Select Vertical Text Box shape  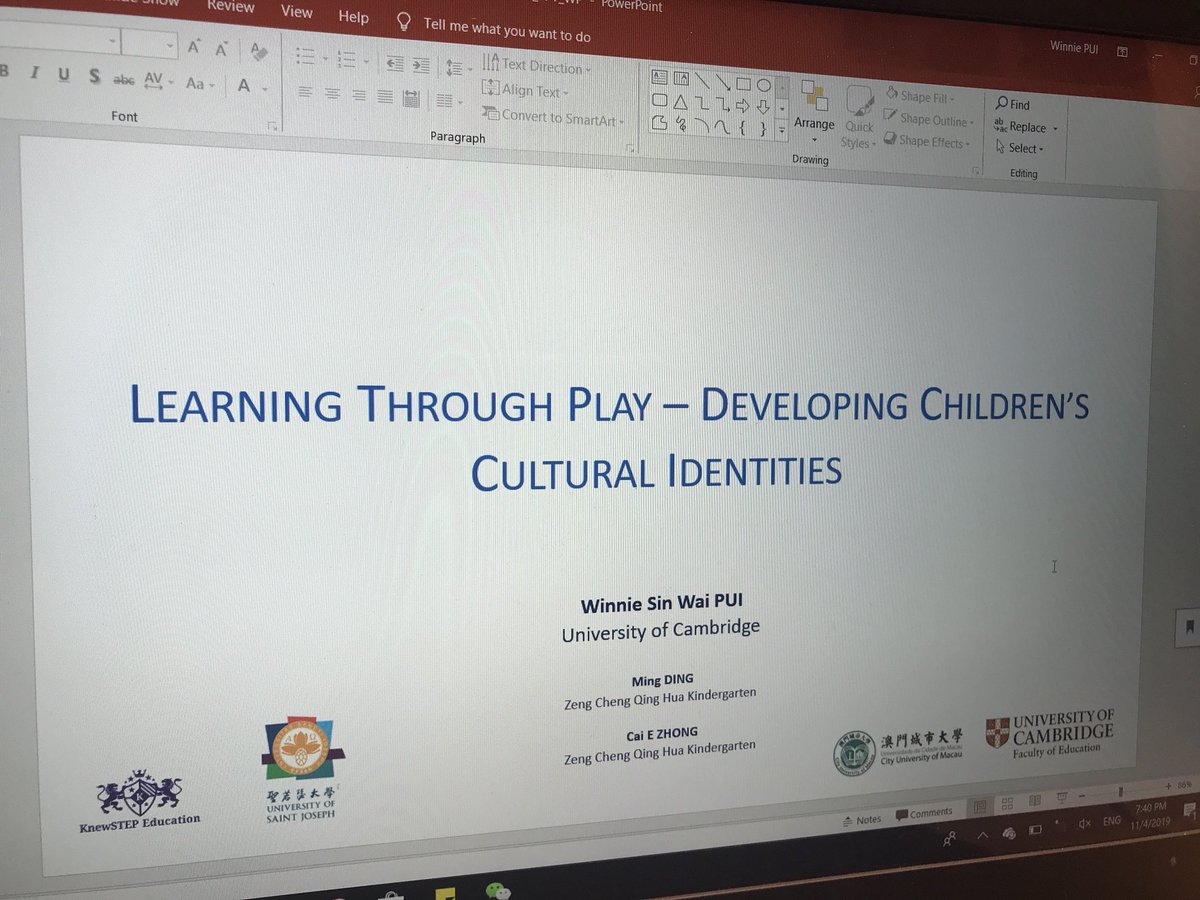click(681, 78)
